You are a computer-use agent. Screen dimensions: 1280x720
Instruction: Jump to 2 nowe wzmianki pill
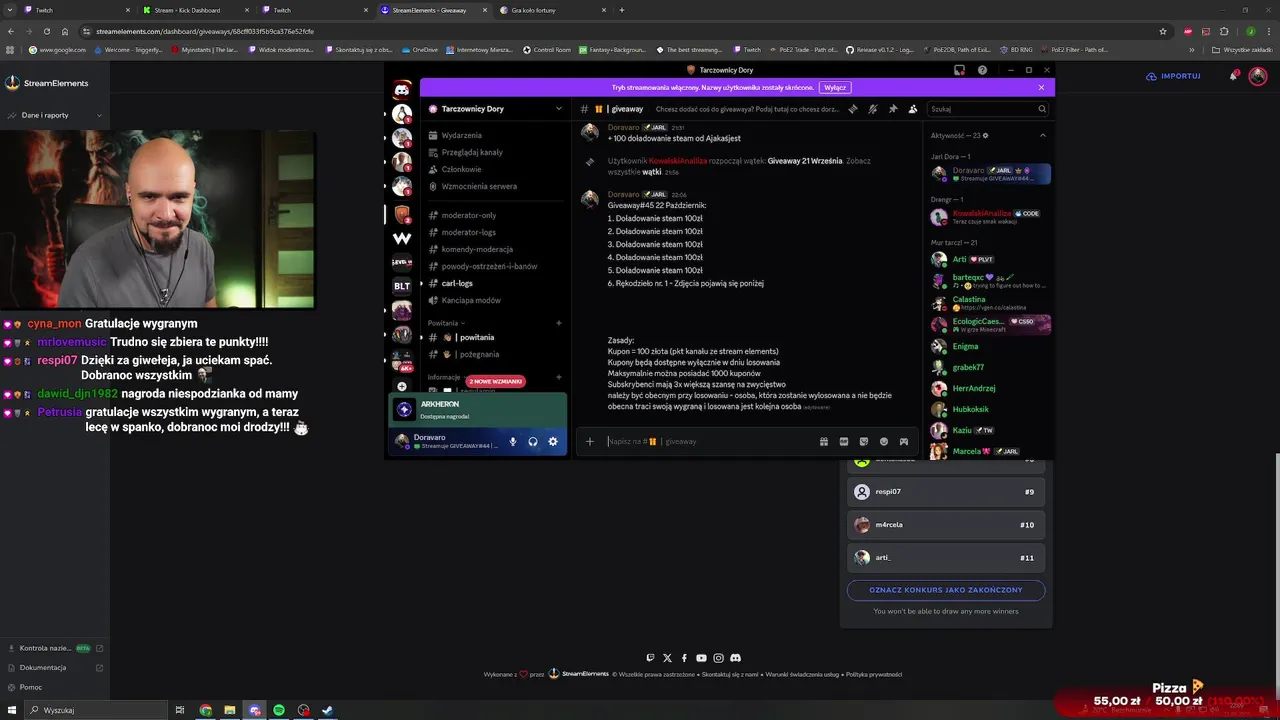coord(495,381)
